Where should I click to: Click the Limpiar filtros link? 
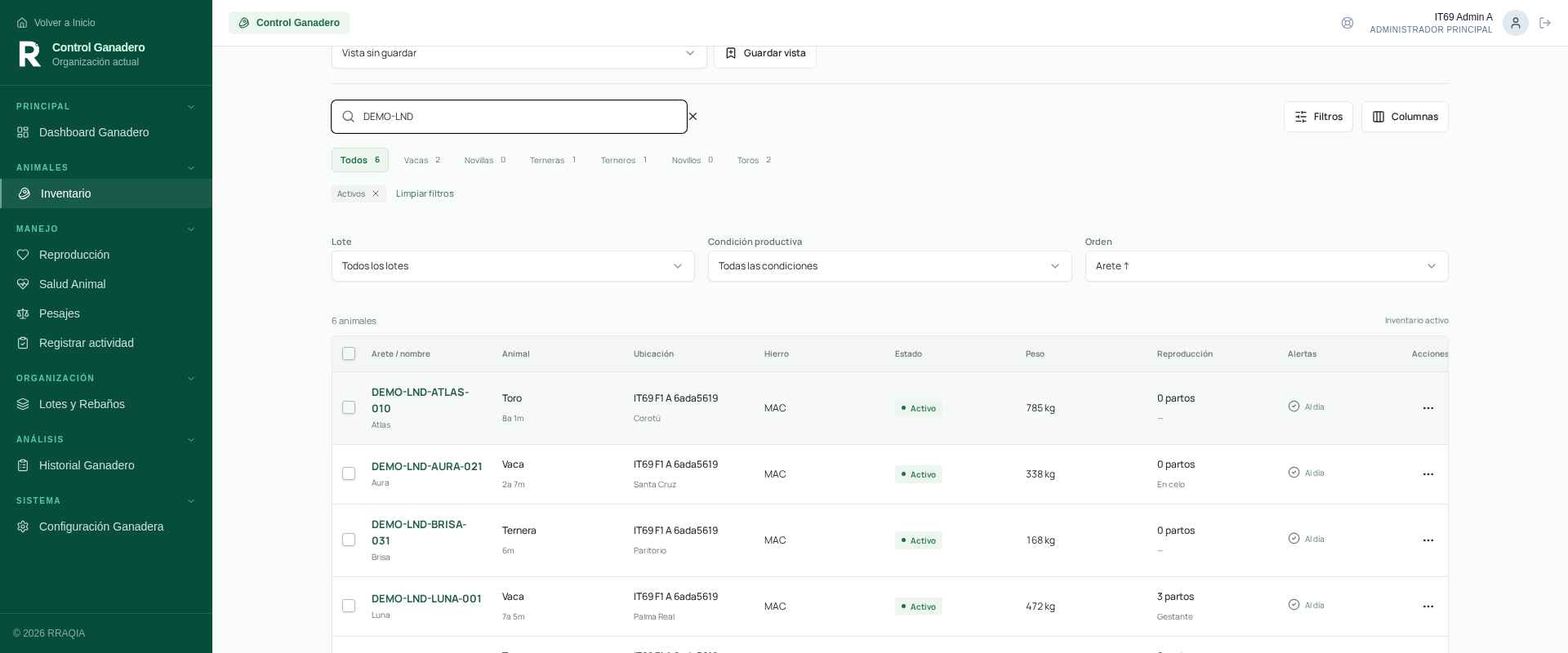[x=425, y=194]
